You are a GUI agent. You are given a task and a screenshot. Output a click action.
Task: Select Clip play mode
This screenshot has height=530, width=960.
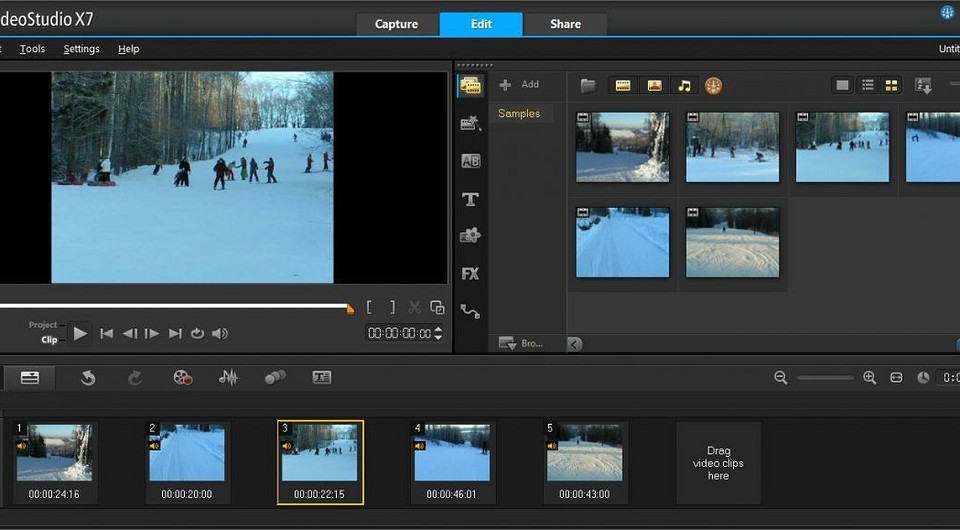coord(50,340)
